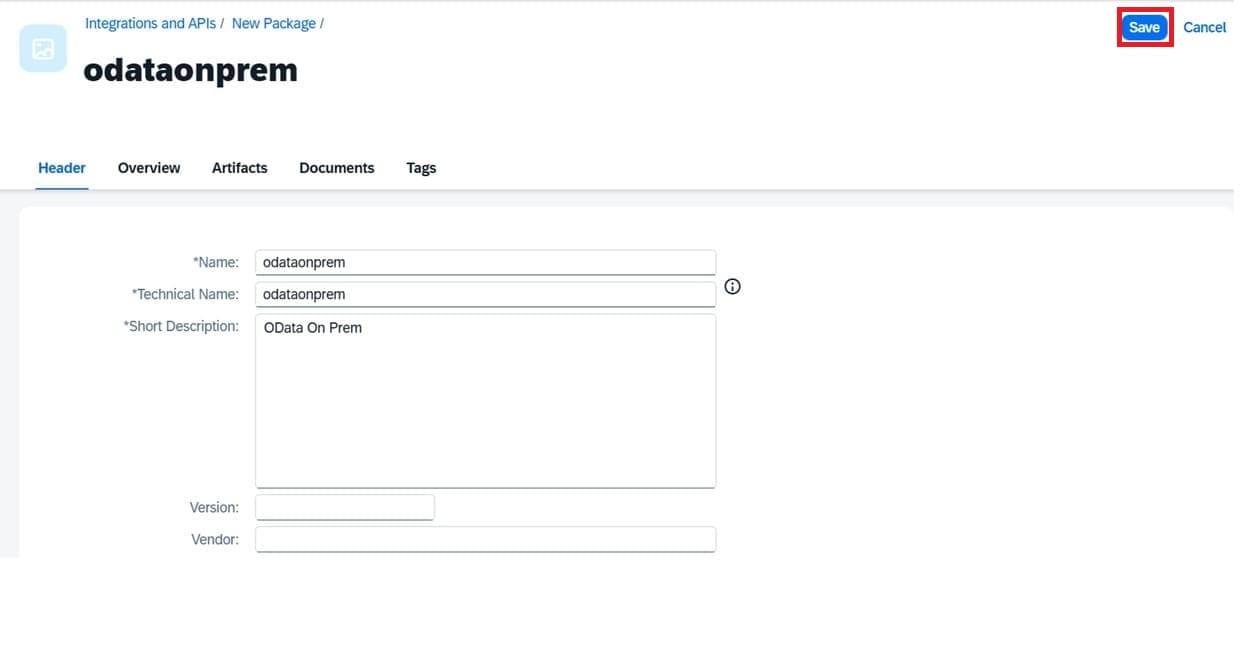Open Integrations and APIs breadcrumb link
This screenshot has height=655, width=1247.
(x=150, y=23)
